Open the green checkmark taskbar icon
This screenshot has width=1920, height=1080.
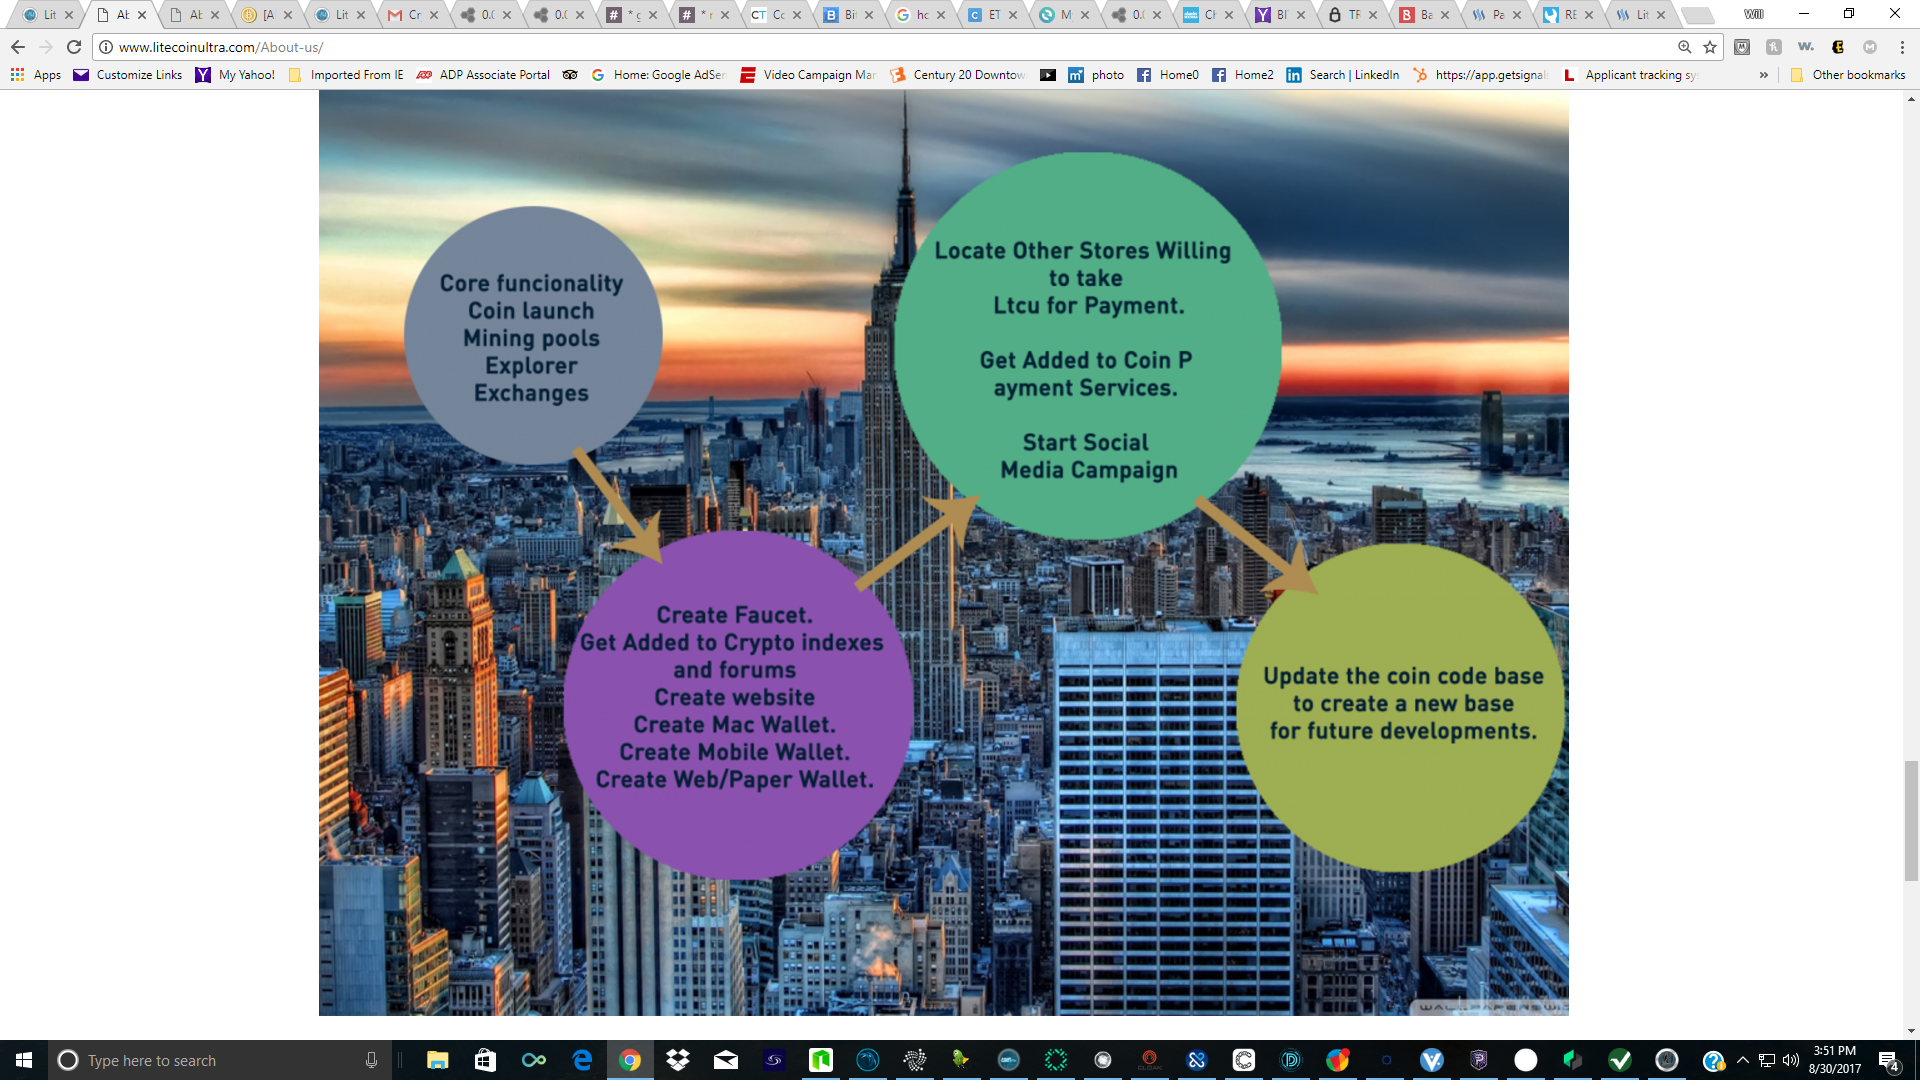pos(1620,1060)
